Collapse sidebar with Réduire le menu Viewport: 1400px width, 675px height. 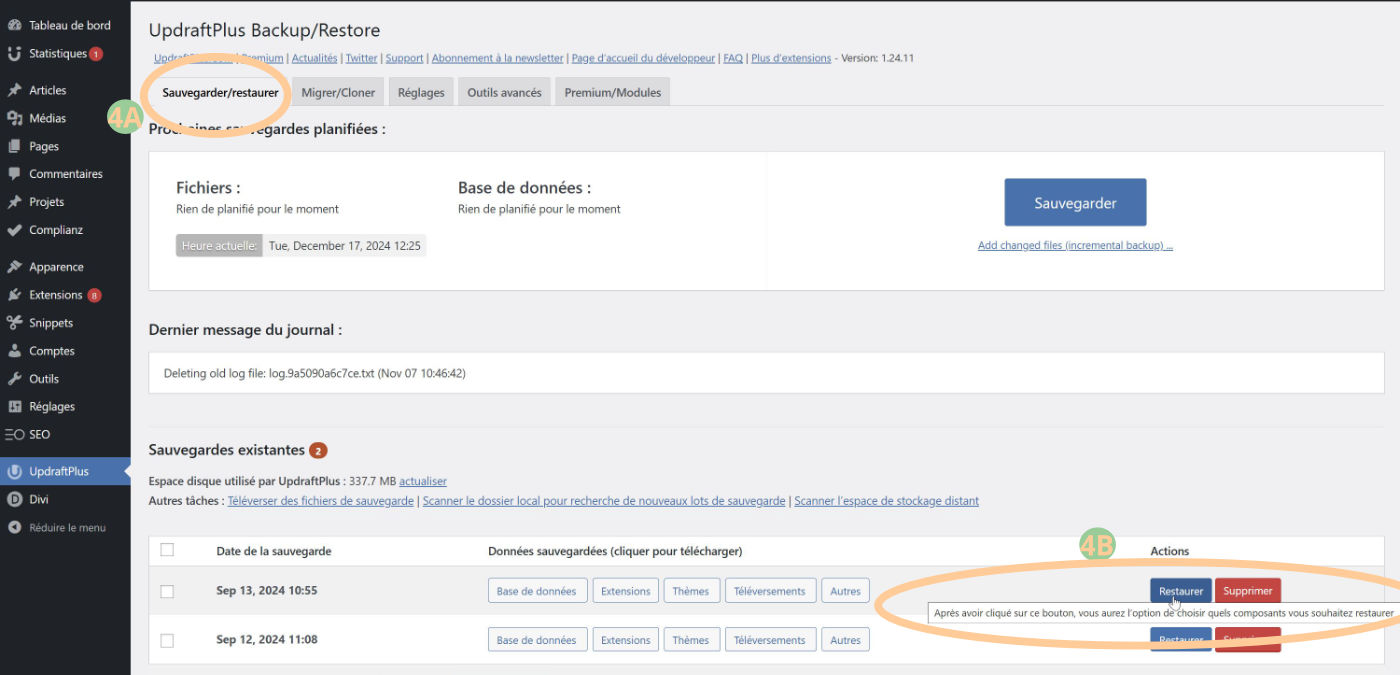56,527
